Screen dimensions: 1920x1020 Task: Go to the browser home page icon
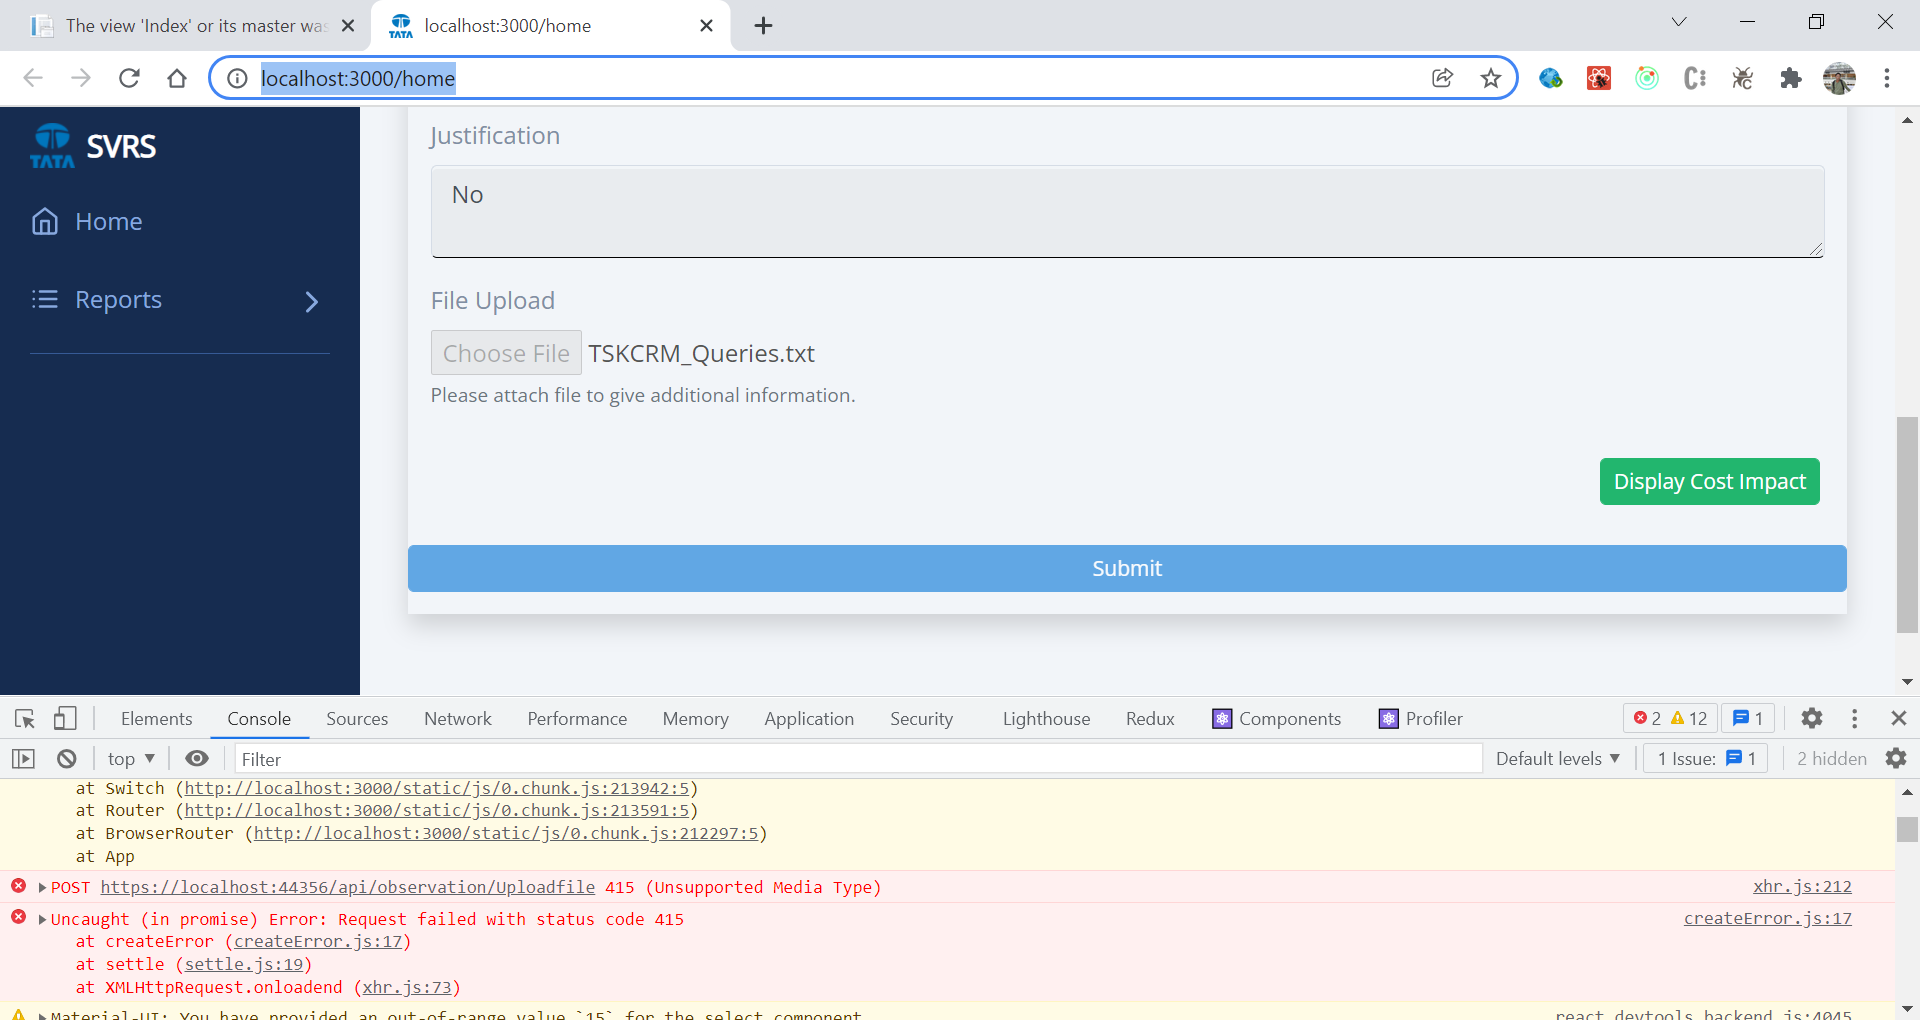click(177, 78)
